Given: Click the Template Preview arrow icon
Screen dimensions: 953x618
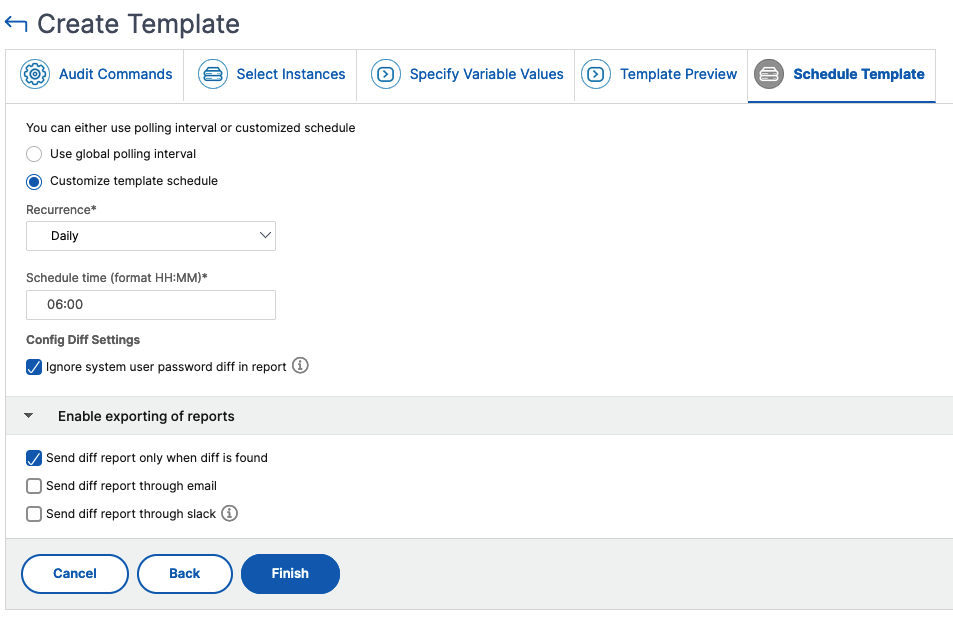Looking at the screenshot, I should point(596,74).
